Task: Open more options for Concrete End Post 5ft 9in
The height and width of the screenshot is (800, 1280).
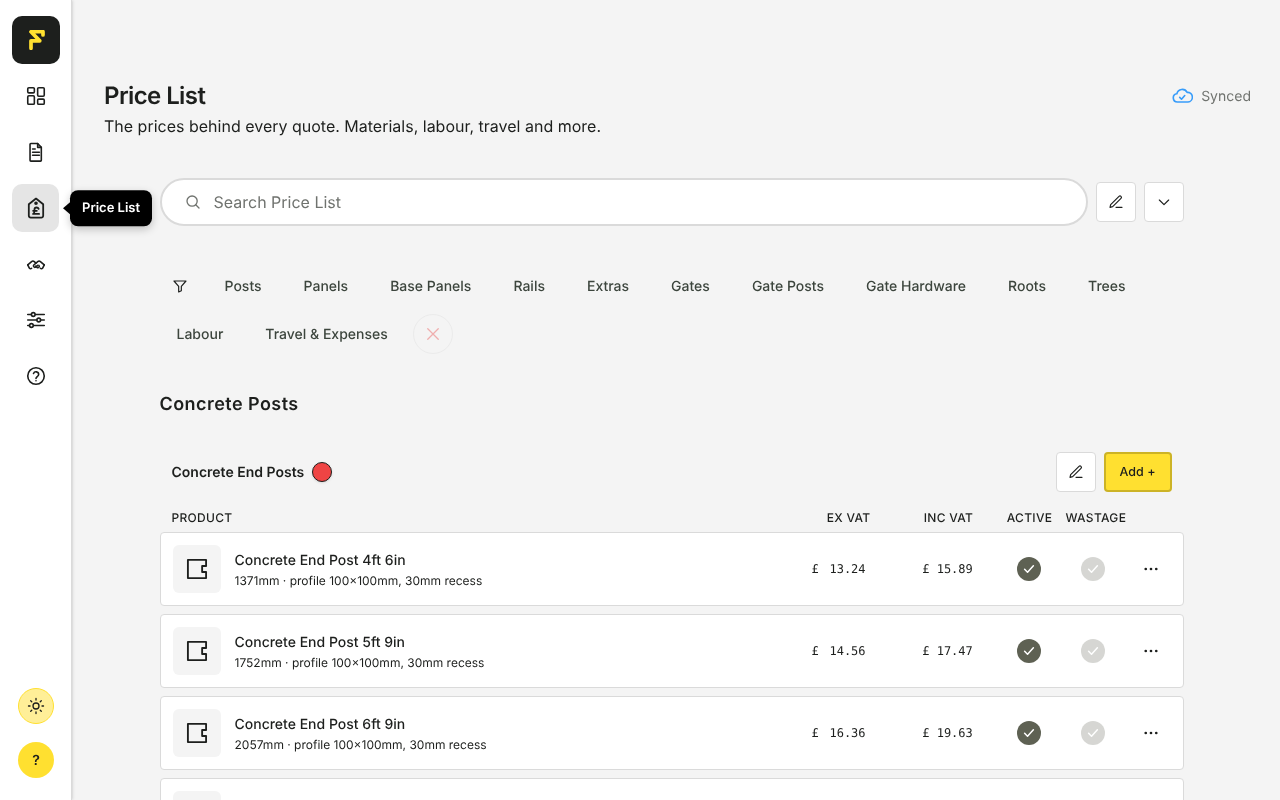Action: tap(1151, 651)
